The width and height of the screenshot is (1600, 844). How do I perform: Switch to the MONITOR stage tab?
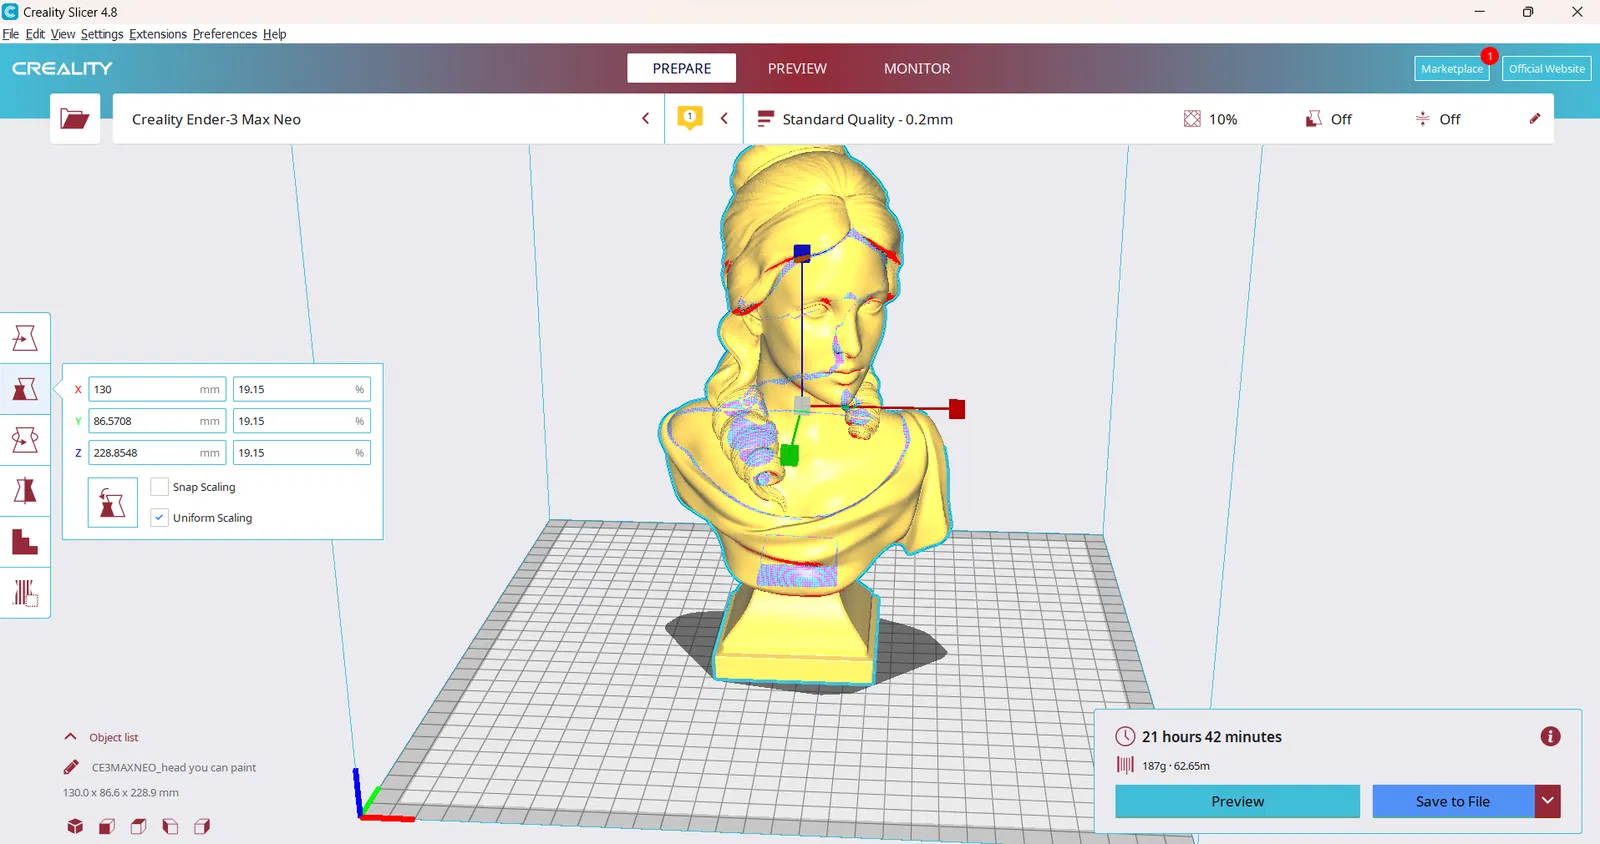pyautogui.click(x=917, y=68)
